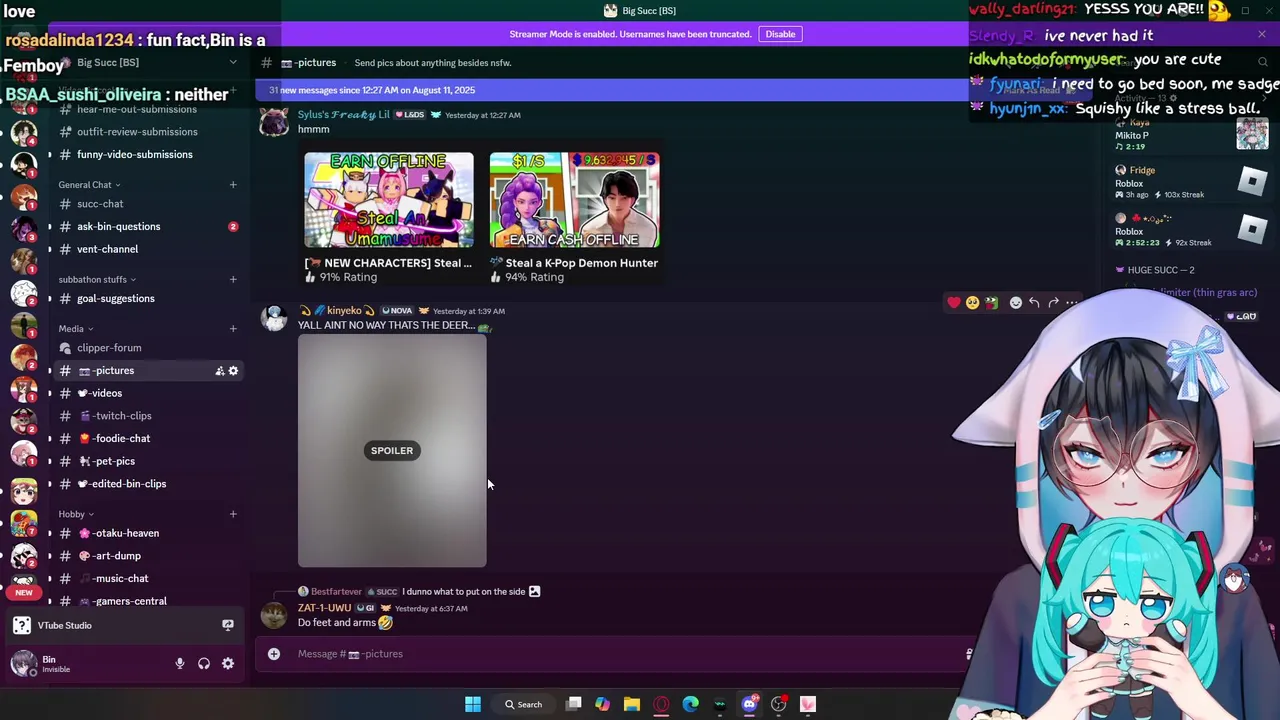Open Task View on the taskbar
Screen dimensions: 1280x720
coord(574,704)
